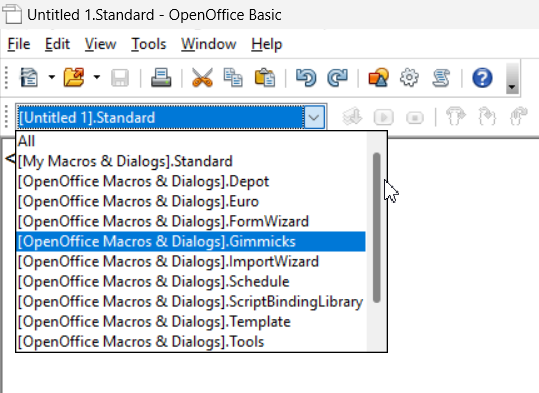The height and width of the screenshot is (393, 539).
Task: Open the New document dropdown arrow
Action: [52, 77]
